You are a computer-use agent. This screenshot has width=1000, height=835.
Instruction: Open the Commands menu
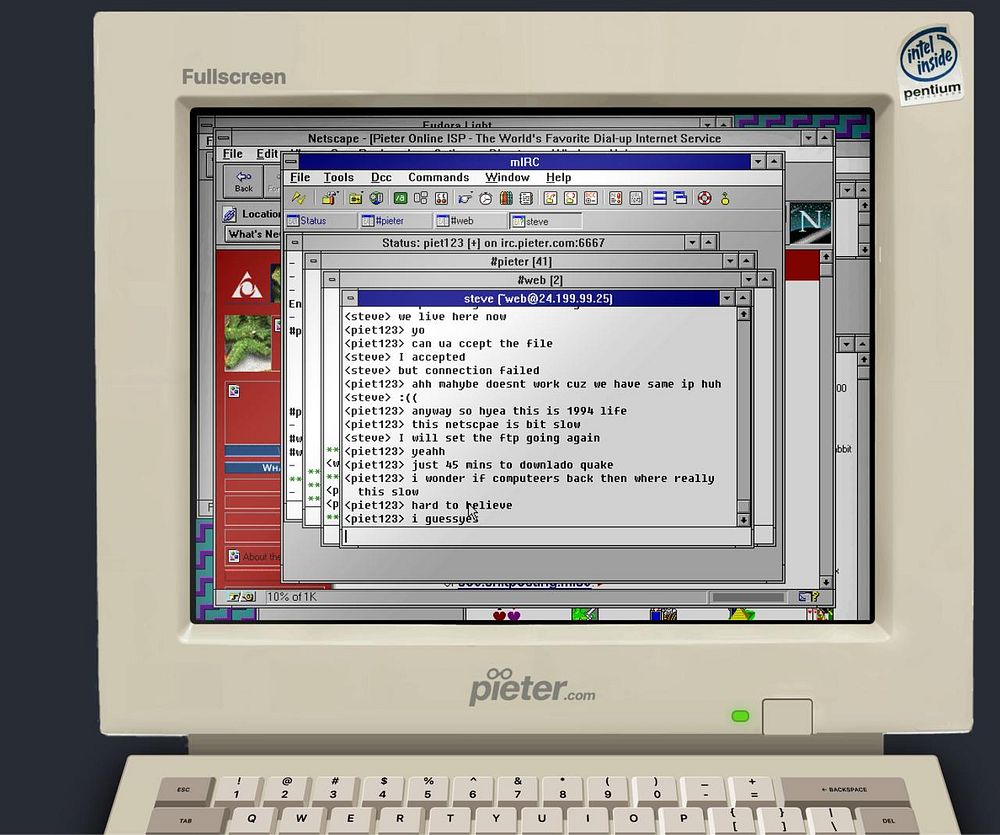438,177
